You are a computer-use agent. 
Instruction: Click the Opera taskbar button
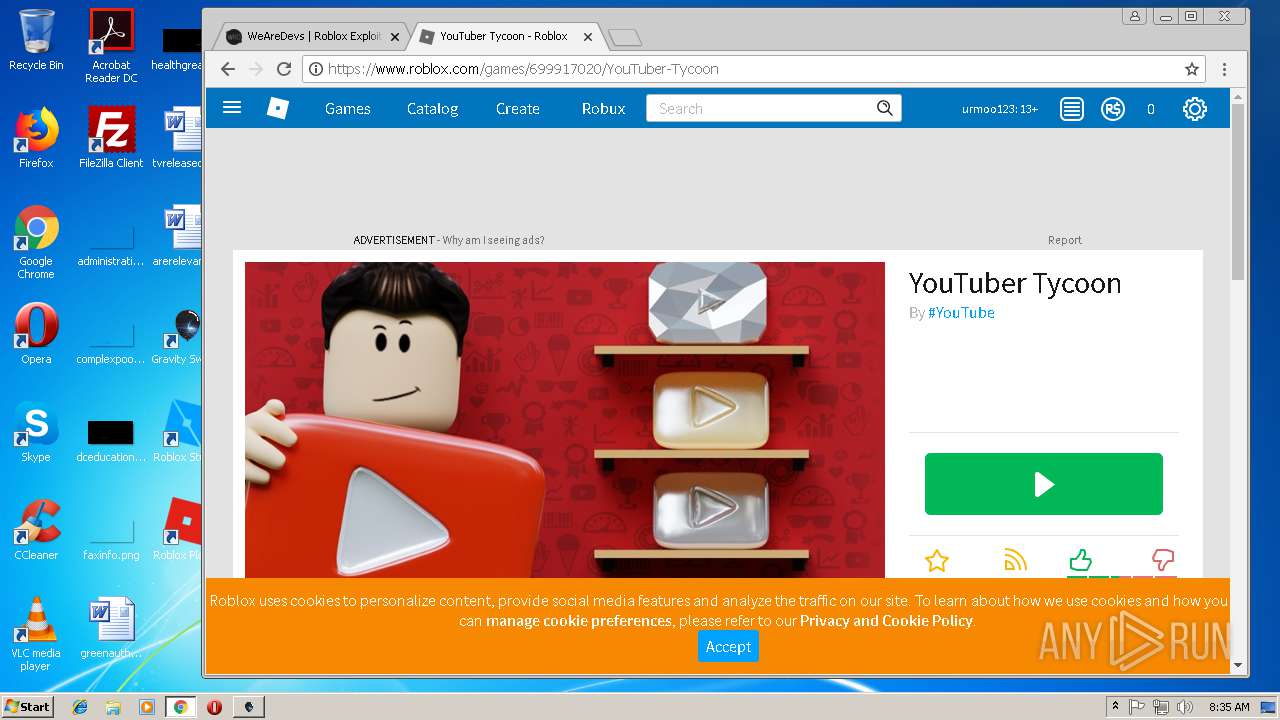click(x=214, y=707)
